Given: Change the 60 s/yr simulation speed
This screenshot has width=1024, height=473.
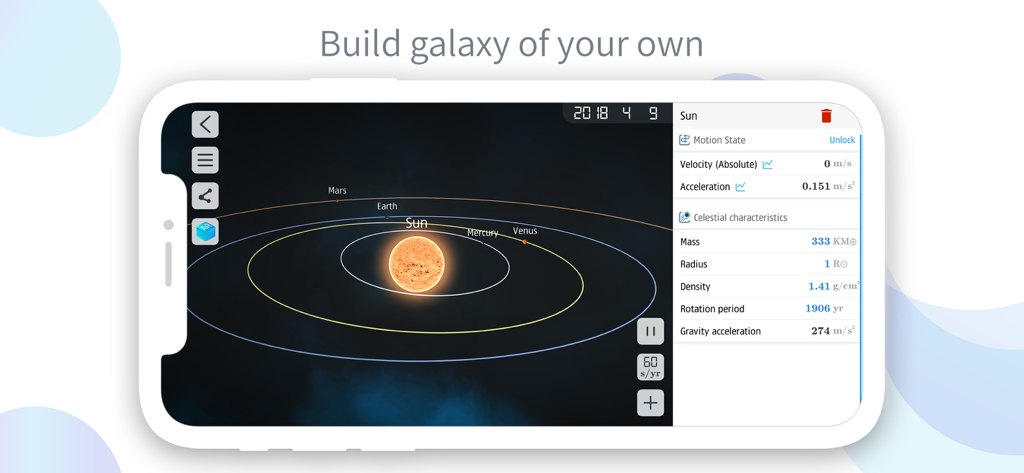Looking at the screenshot, I should [650, 367].
